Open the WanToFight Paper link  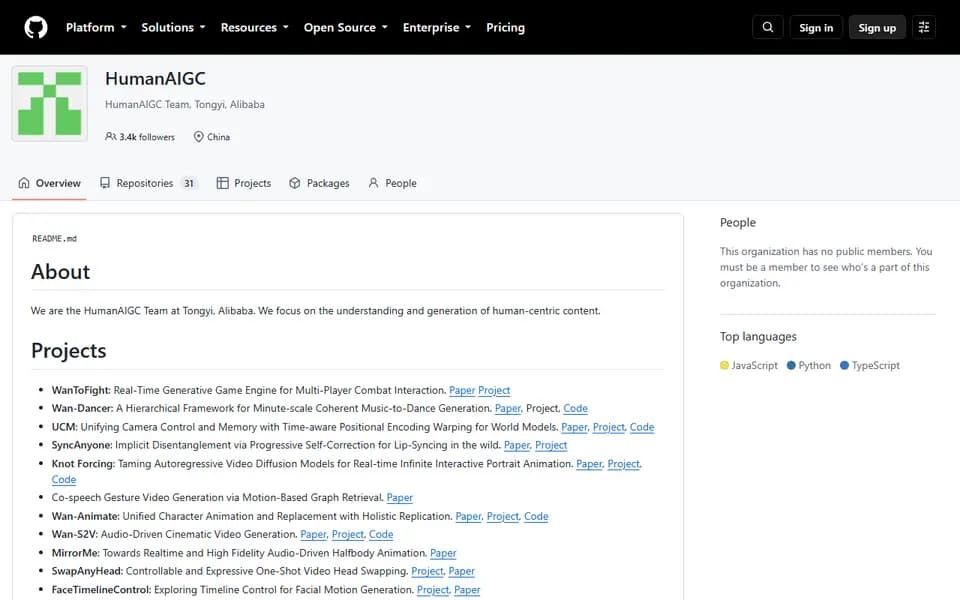462,390
